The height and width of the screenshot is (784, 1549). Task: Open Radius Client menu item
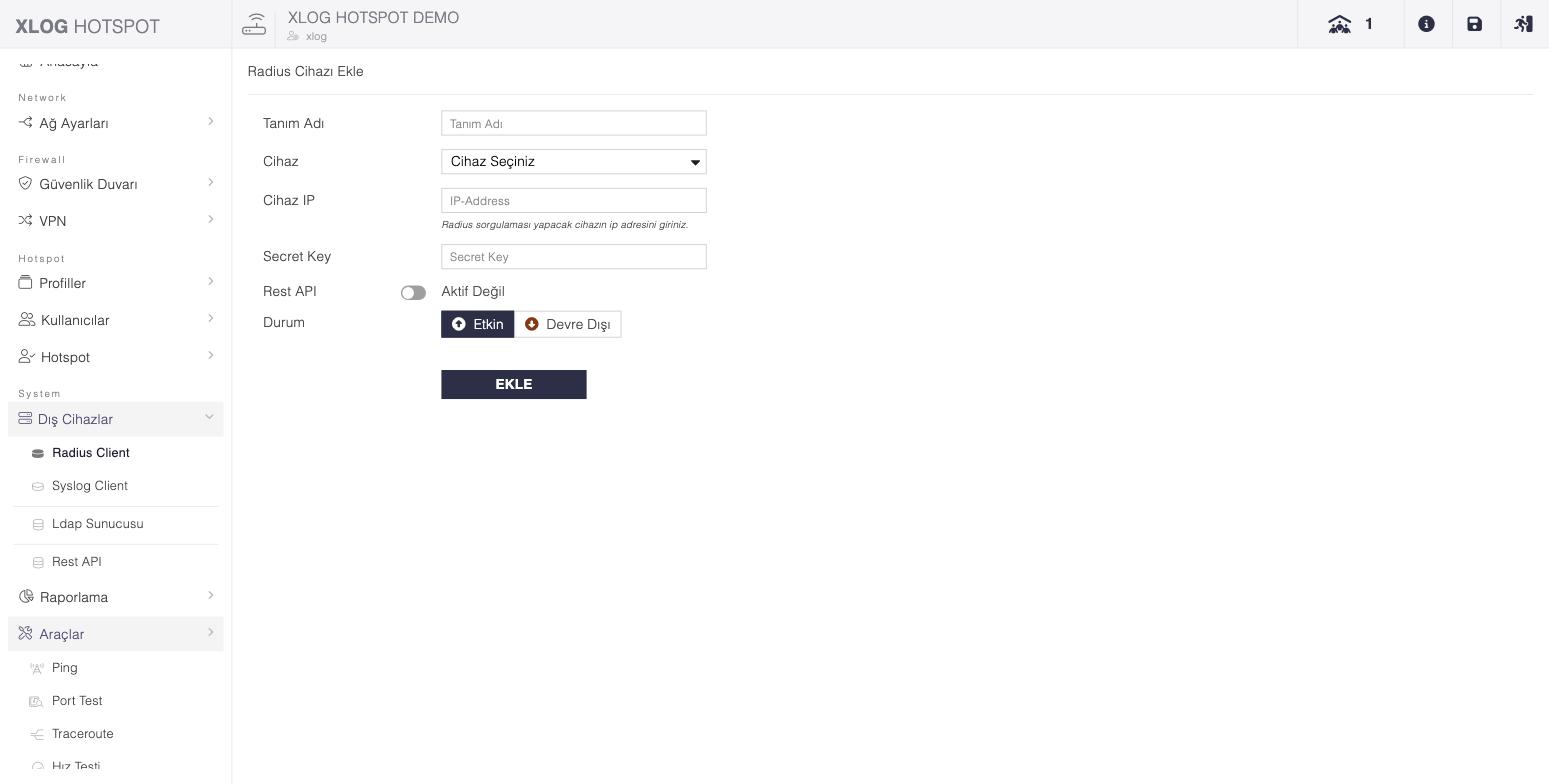[x=91, y=453]
